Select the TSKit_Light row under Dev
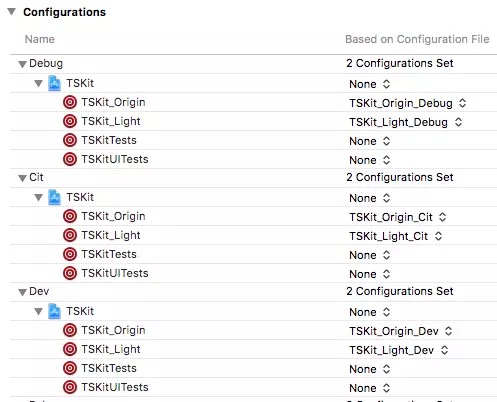This screenshot has width=497, height=402. 253,349
